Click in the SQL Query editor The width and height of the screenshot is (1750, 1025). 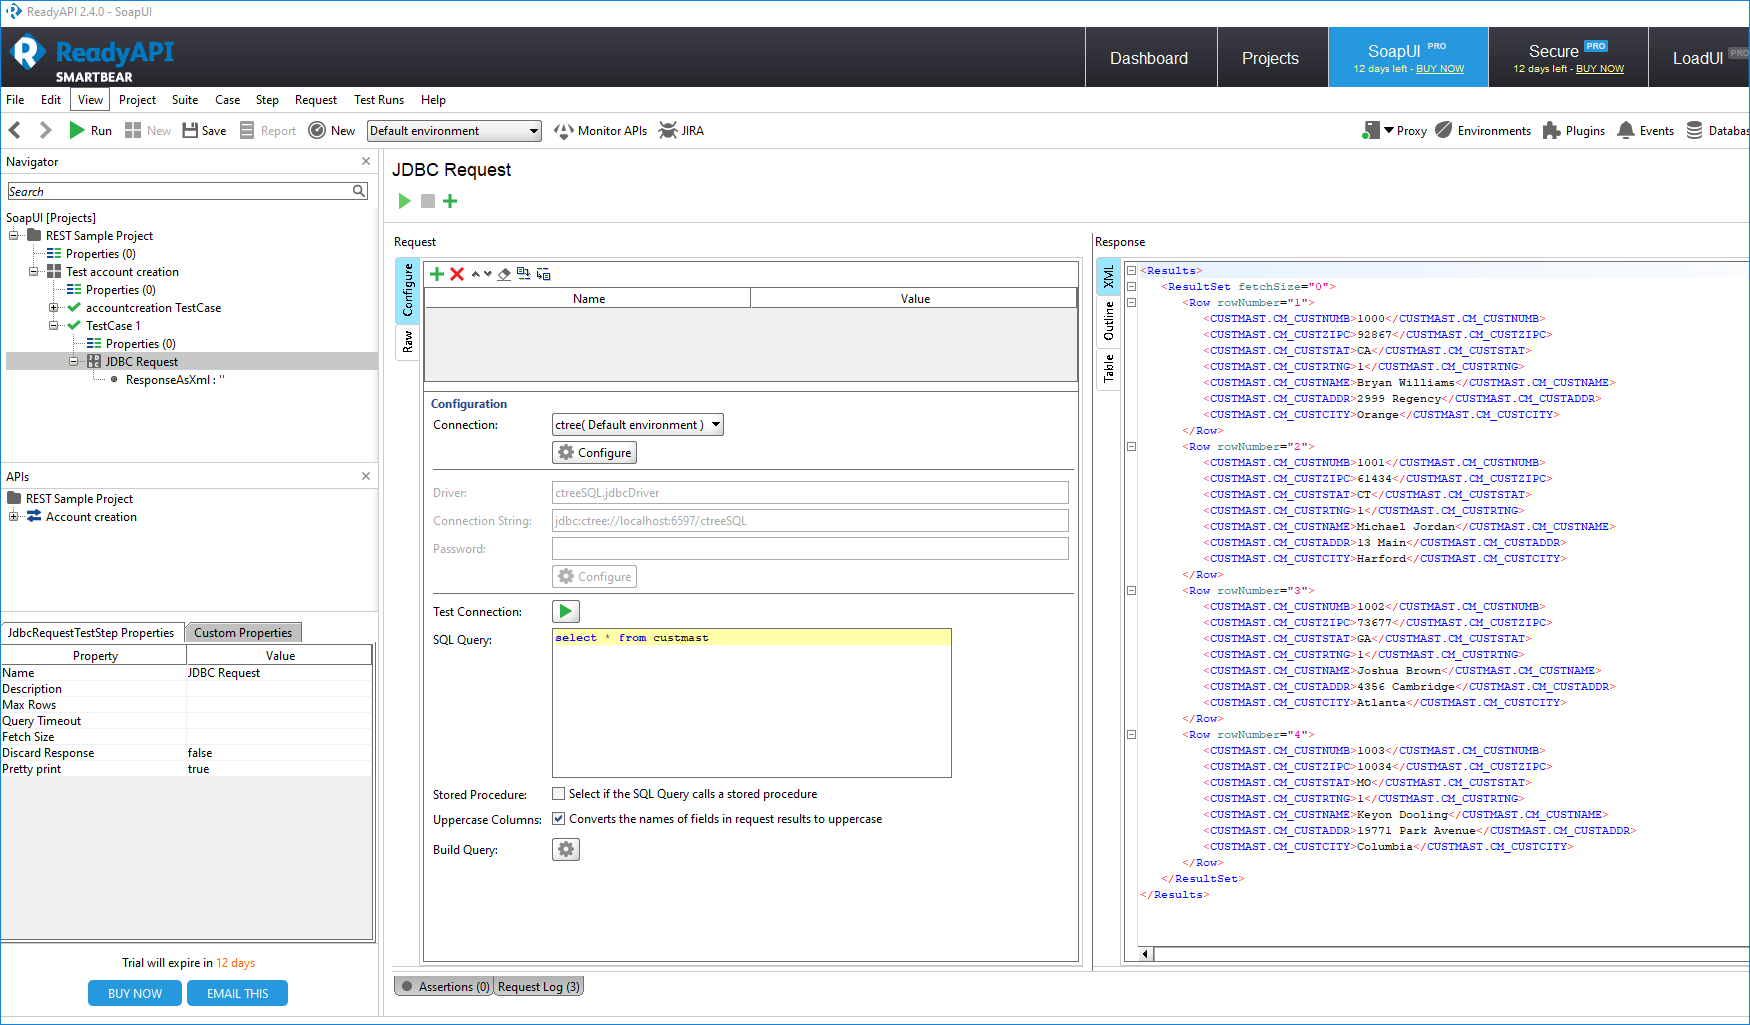tap(752, 703)
